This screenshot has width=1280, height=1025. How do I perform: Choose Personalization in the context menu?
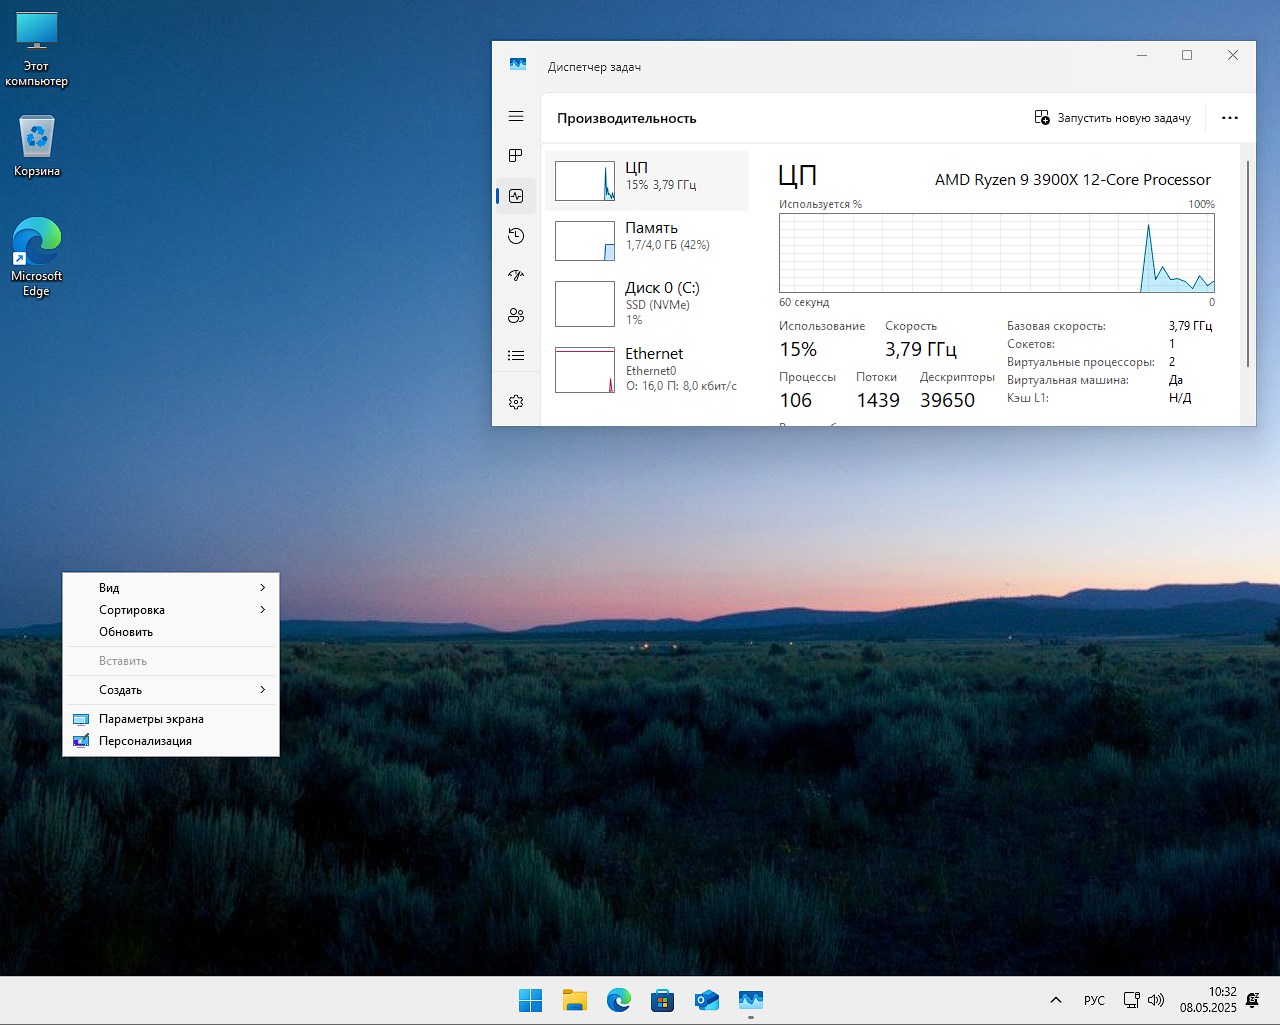point(145,741)
